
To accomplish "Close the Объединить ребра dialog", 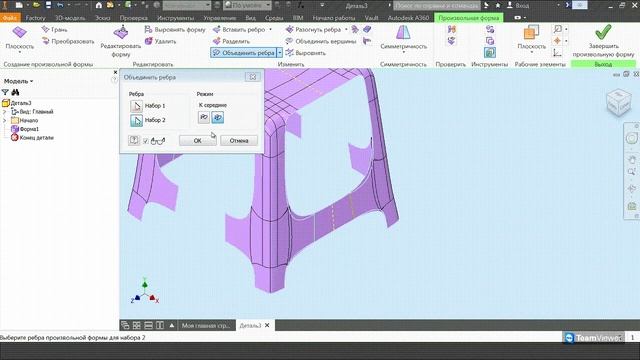I will 252,77.
